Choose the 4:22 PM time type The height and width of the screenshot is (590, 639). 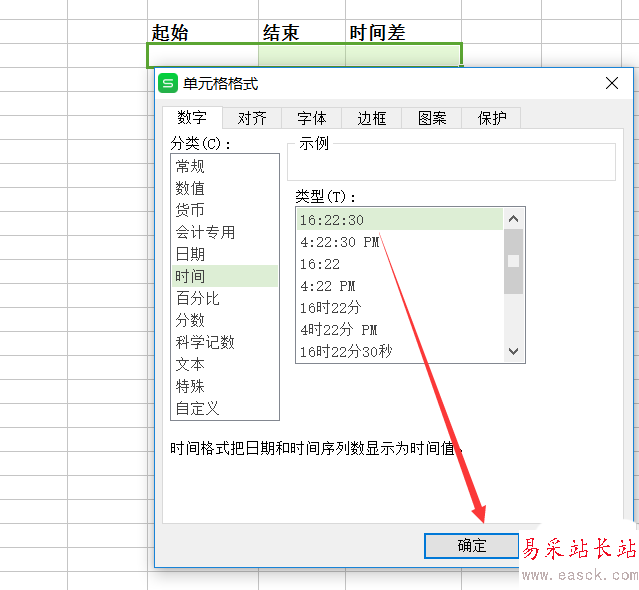tap(400, 286)
